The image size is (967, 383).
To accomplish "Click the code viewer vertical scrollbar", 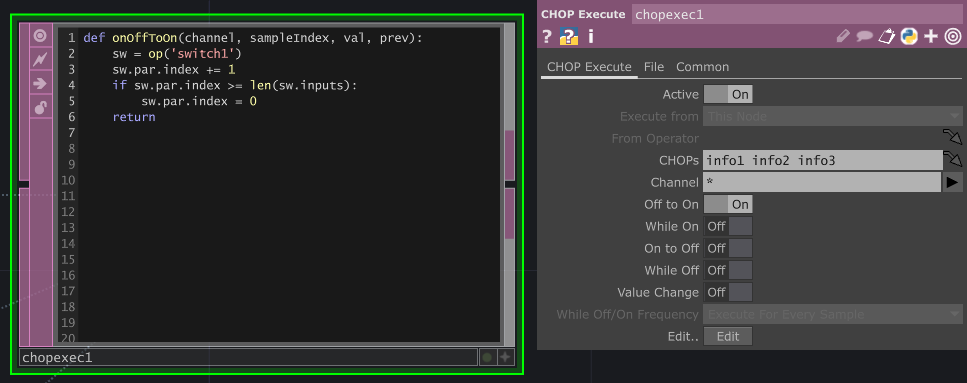I will 509,184.
